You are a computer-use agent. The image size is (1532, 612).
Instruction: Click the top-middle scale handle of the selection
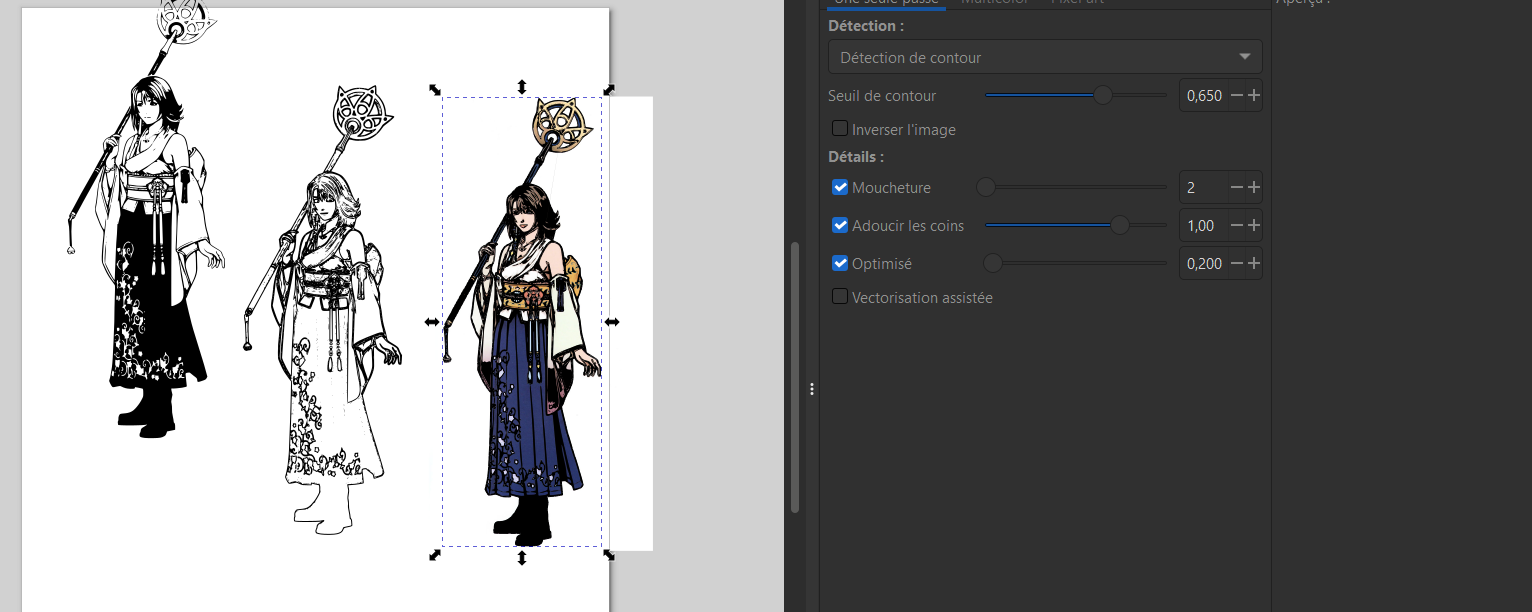tap(521, 87)
